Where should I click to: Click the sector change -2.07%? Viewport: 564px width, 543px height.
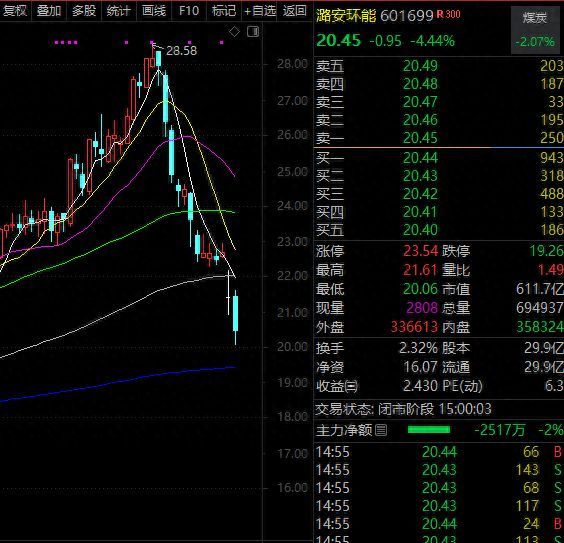(535, 42)
